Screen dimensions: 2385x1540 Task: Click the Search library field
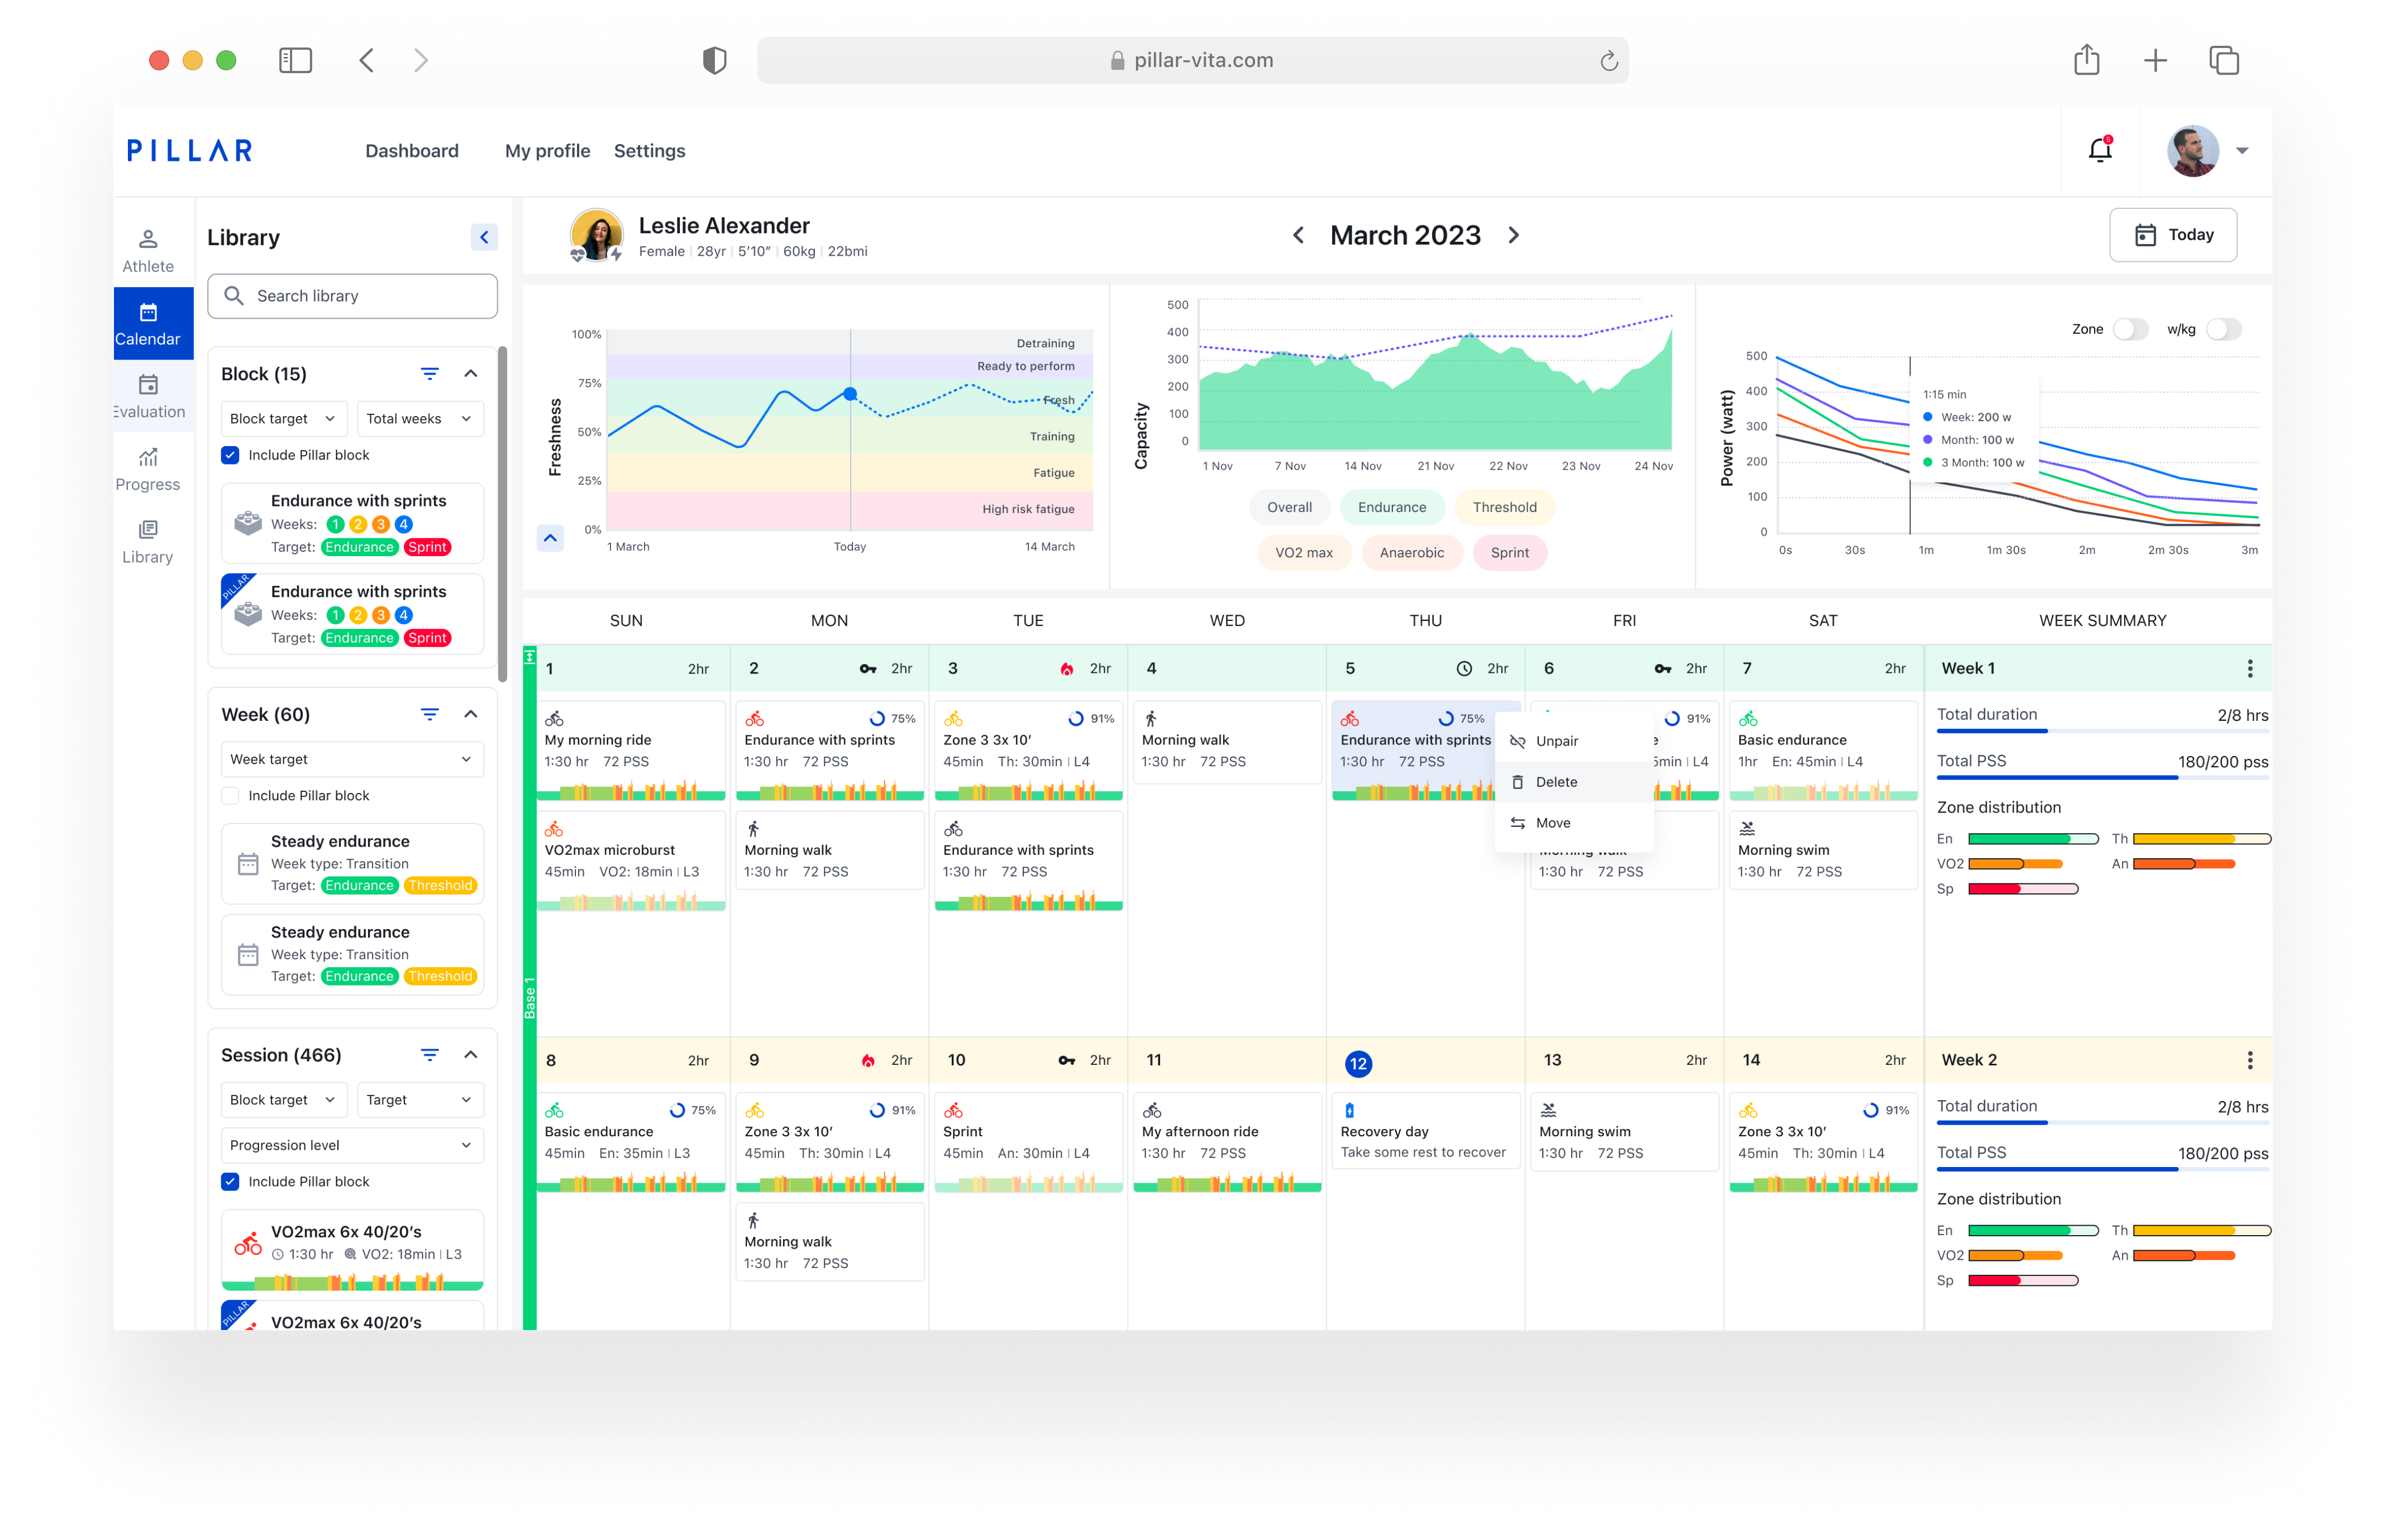pyautogui.click(x=352, y=296)
